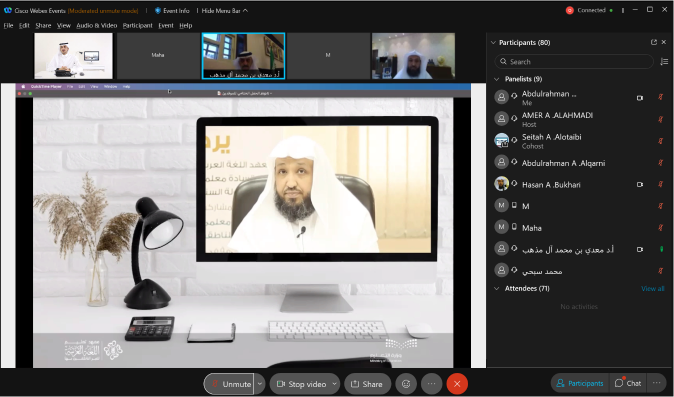Open the Chat panel
Viewport: 674px width, 397px height.
click(x=628, y=383)
